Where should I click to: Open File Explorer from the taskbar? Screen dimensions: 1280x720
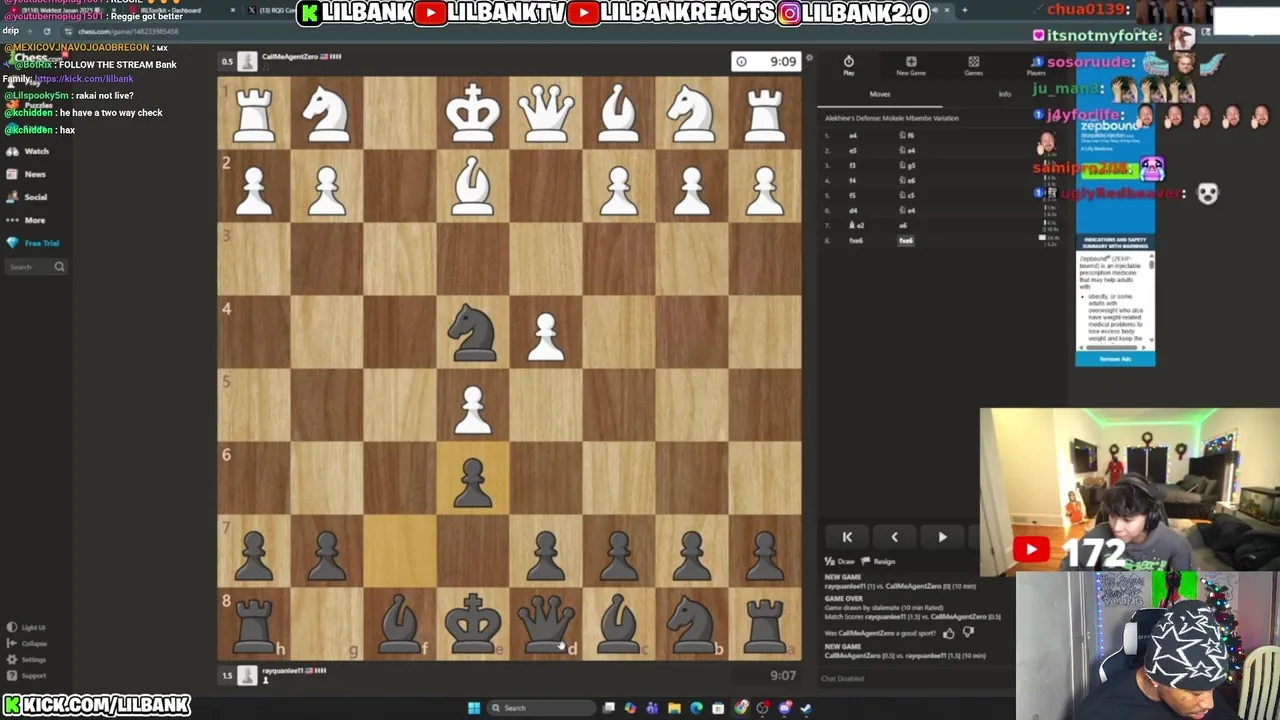[674, 708]
